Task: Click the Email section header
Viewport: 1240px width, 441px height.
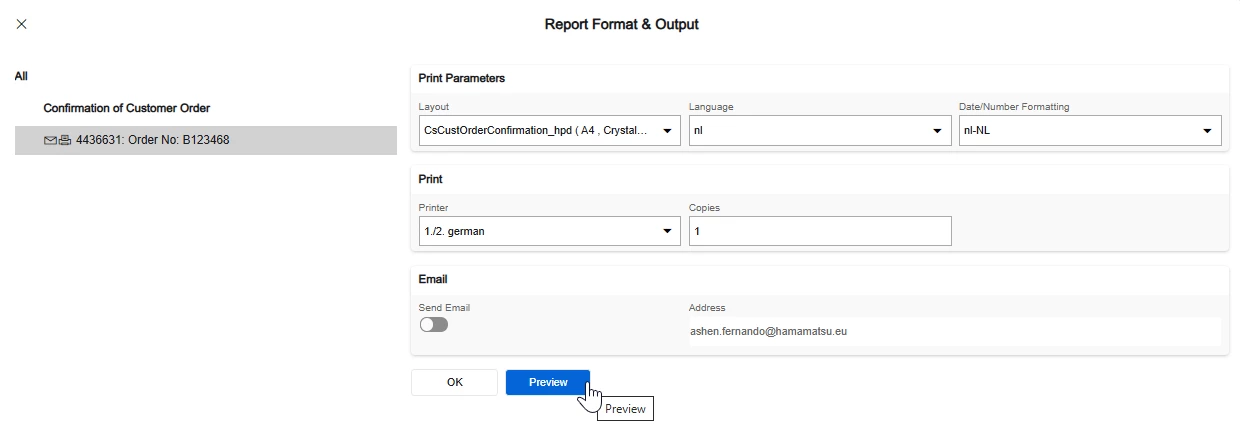Action: 433,280
